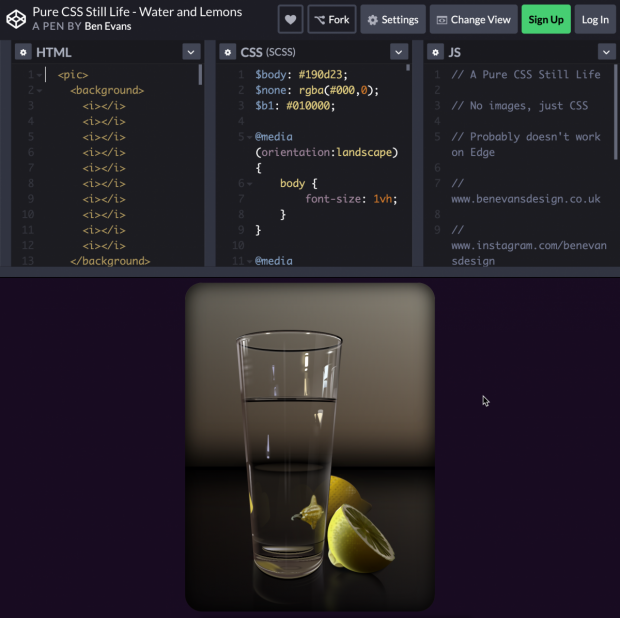Image resolution: width=620 pixels, height=618 pixels.
Task: Click the JS editor vertical scrollbar
Action: pos(615,112)
